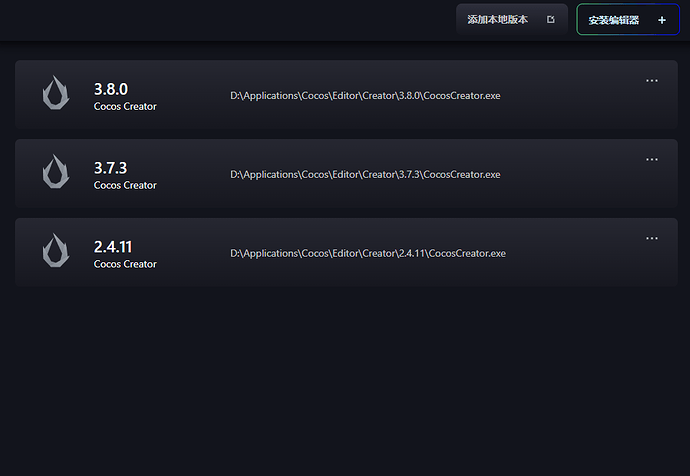
Task: Click the Creator\3.8.0\CocosCreator.exe path
Action: click(x=365, y=95)
